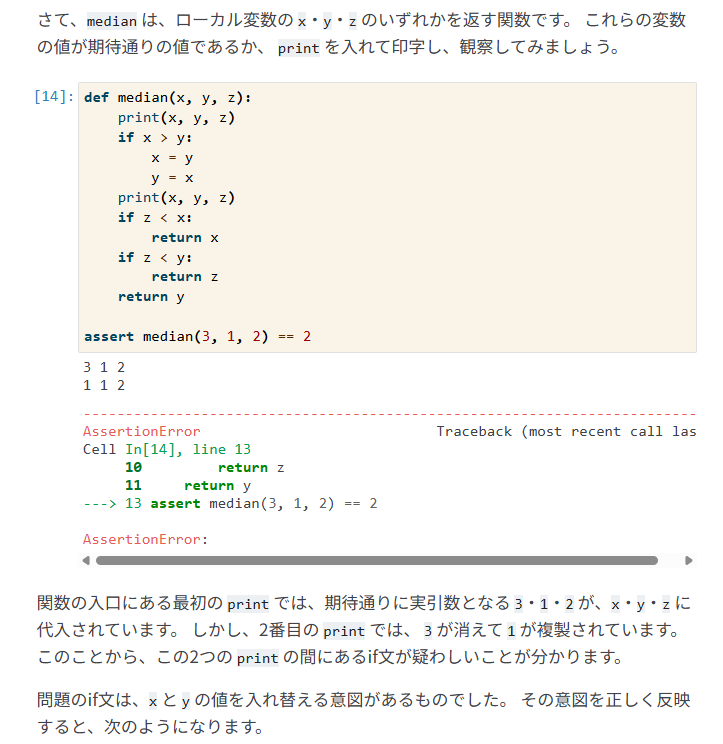Click the 'if z < x:' code line
This screenshot has width=723, height=744.
click(x=155, y=217)
